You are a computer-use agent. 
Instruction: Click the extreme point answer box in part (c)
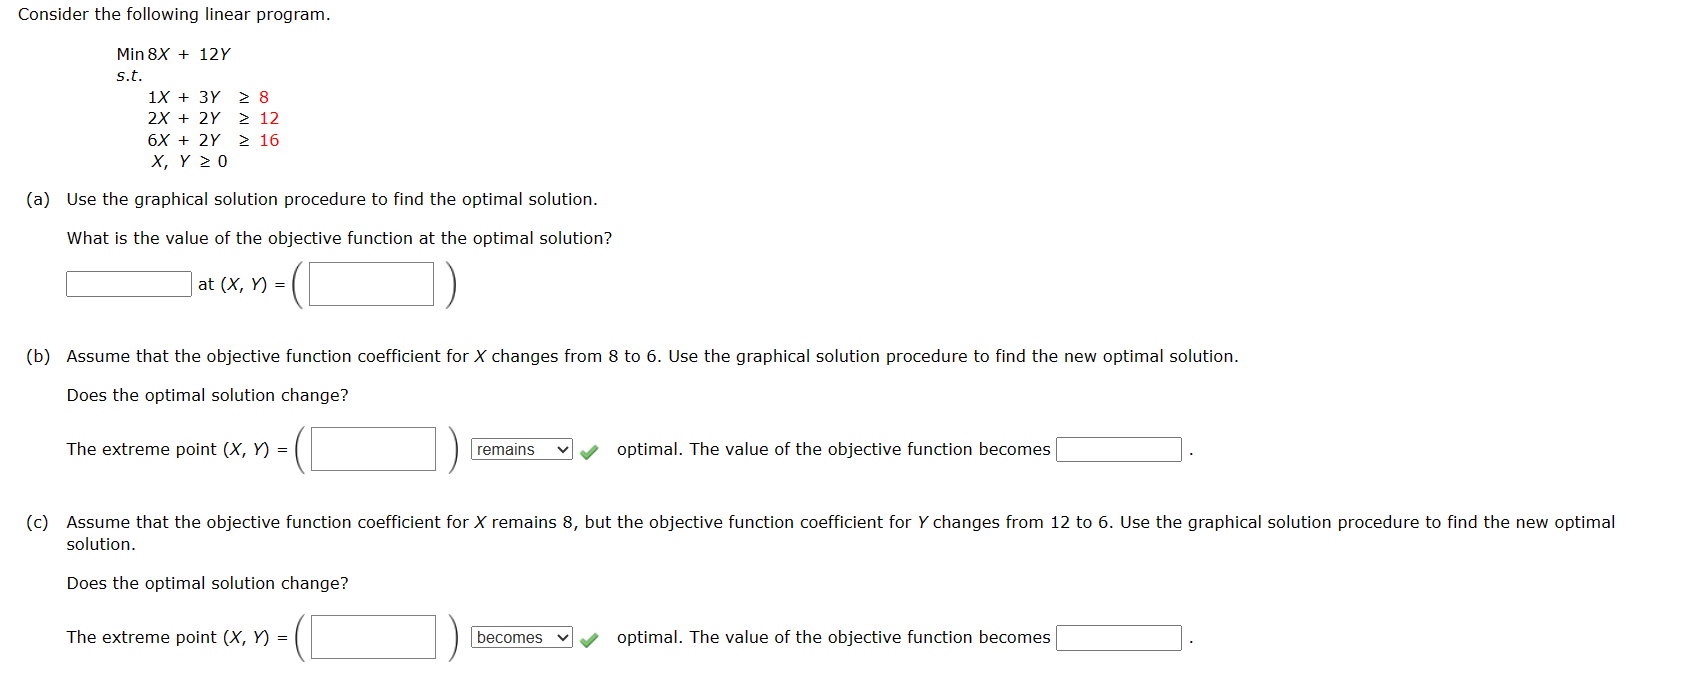click(371, 637)
